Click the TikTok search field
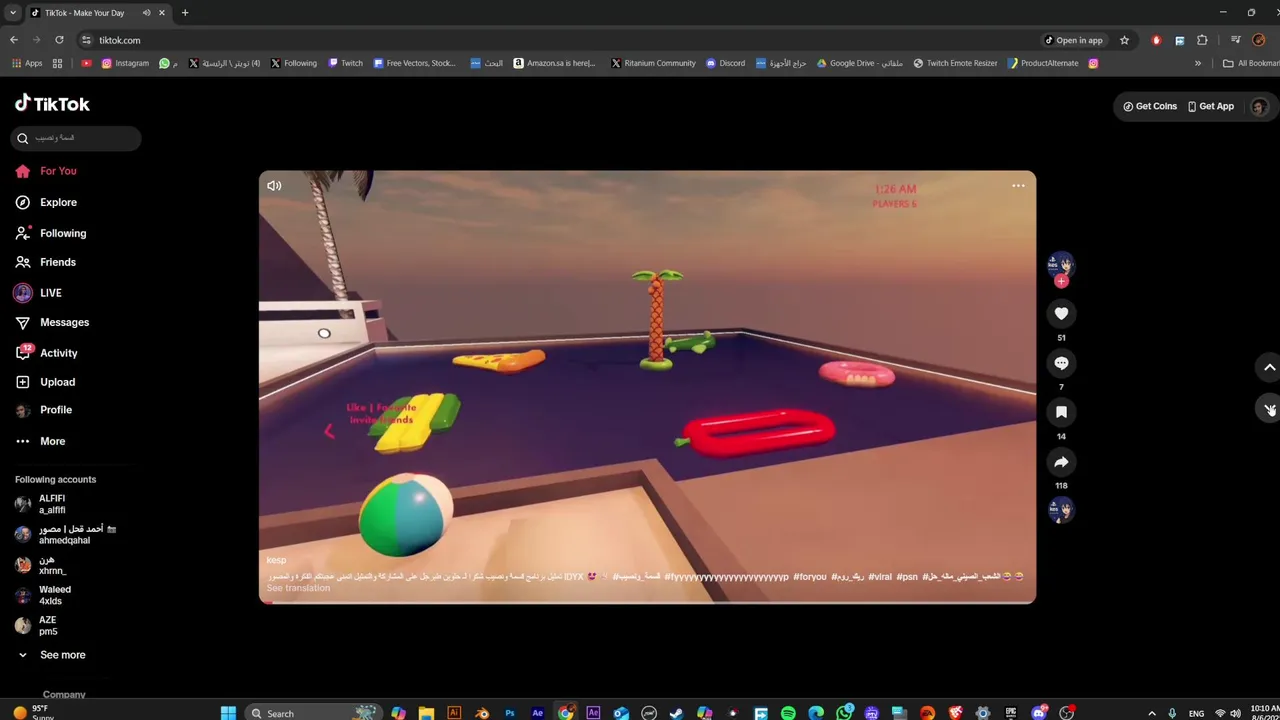1280x720 pixels. 76,138
